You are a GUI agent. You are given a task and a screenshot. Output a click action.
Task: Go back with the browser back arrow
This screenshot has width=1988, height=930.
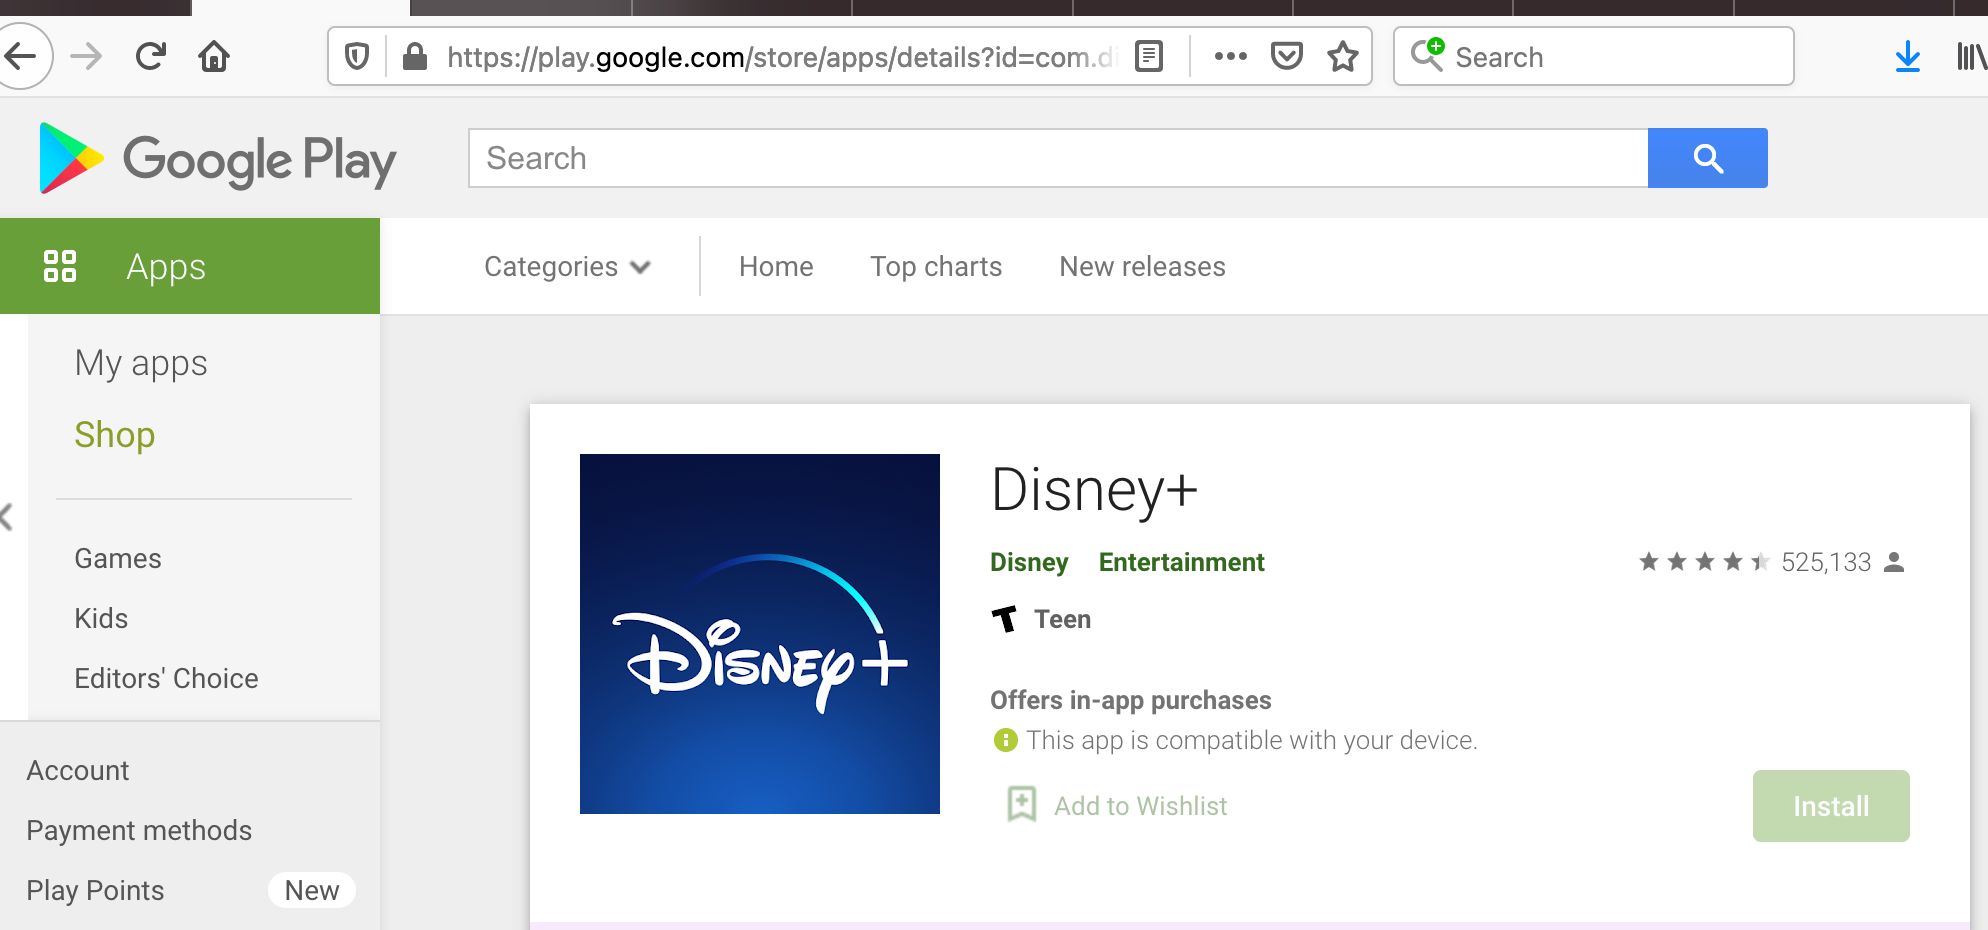point(20,56)
